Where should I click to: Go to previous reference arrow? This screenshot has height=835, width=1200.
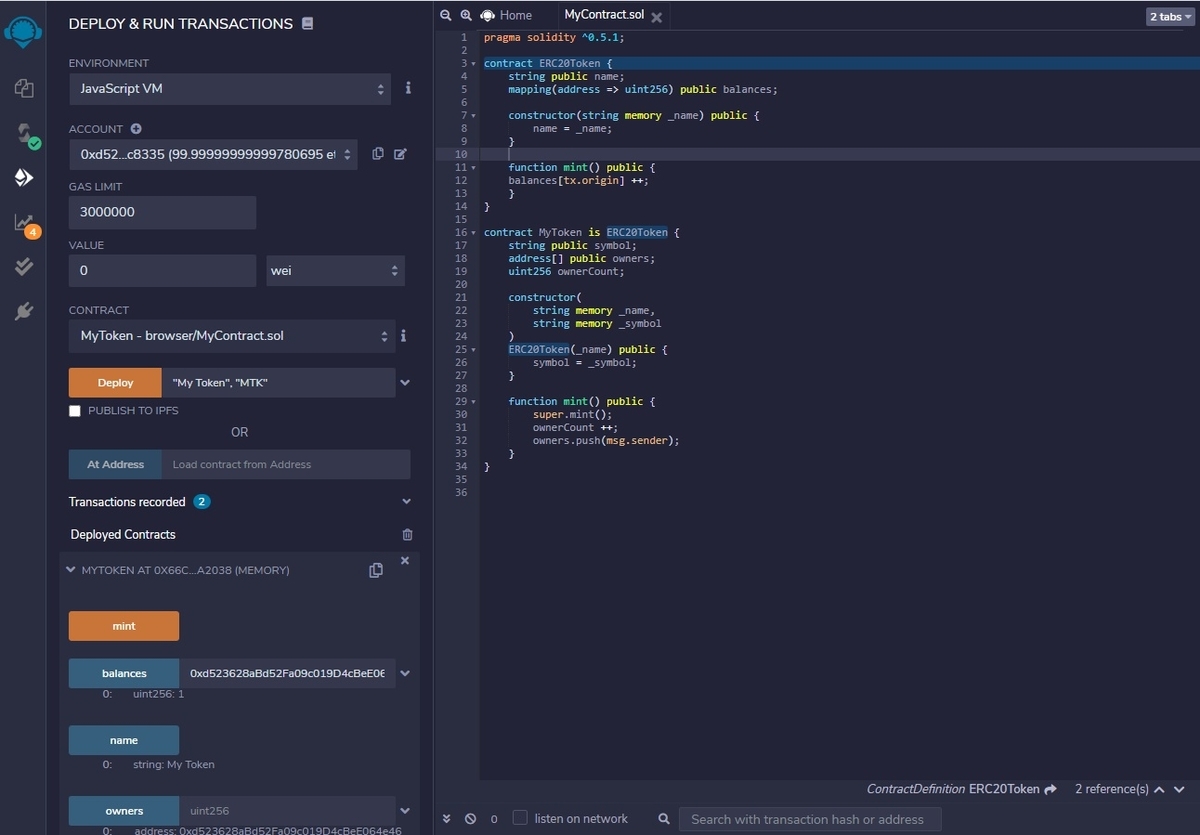point(1160,789)
